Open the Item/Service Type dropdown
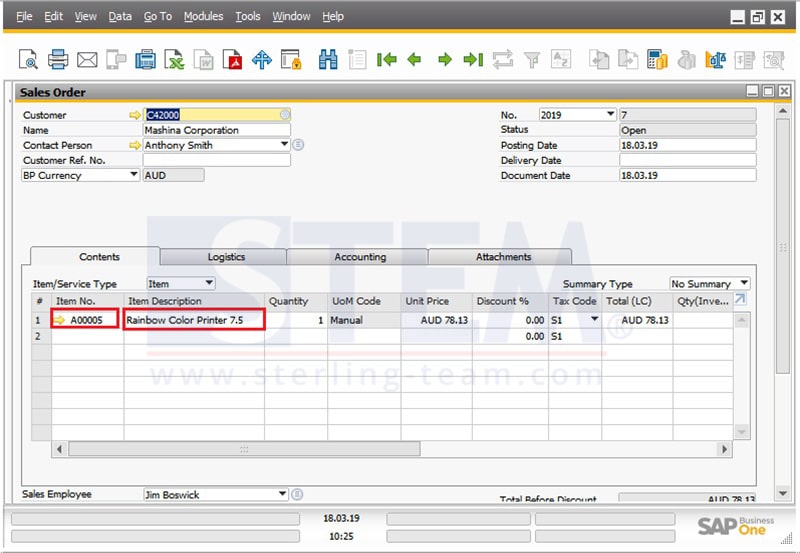 209,283
